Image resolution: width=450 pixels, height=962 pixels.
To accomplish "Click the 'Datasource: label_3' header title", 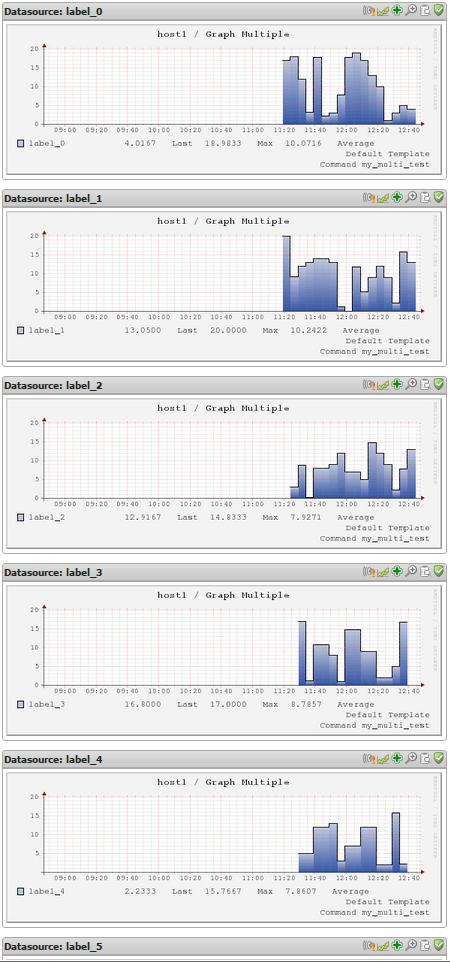I will pyautogui.click(x=53, y=572).
